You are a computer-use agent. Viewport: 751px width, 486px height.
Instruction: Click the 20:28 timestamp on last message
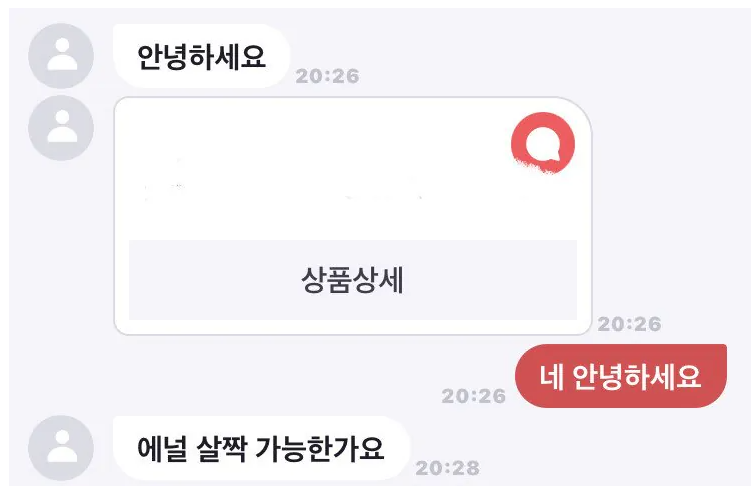click(448, 468)
